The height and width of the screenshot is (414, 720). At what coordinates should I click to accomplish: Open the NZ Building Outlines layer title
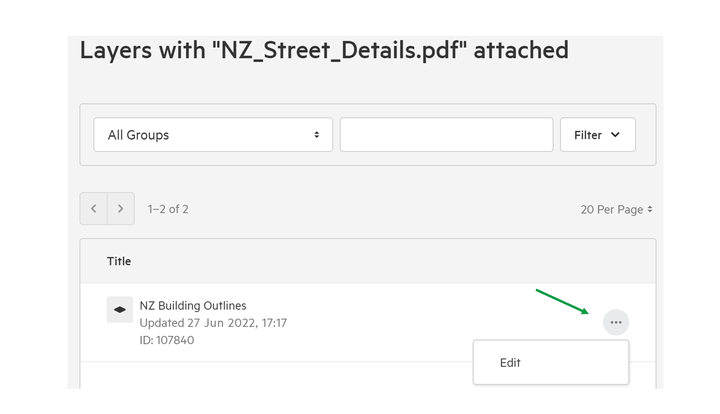pos(193,306)
